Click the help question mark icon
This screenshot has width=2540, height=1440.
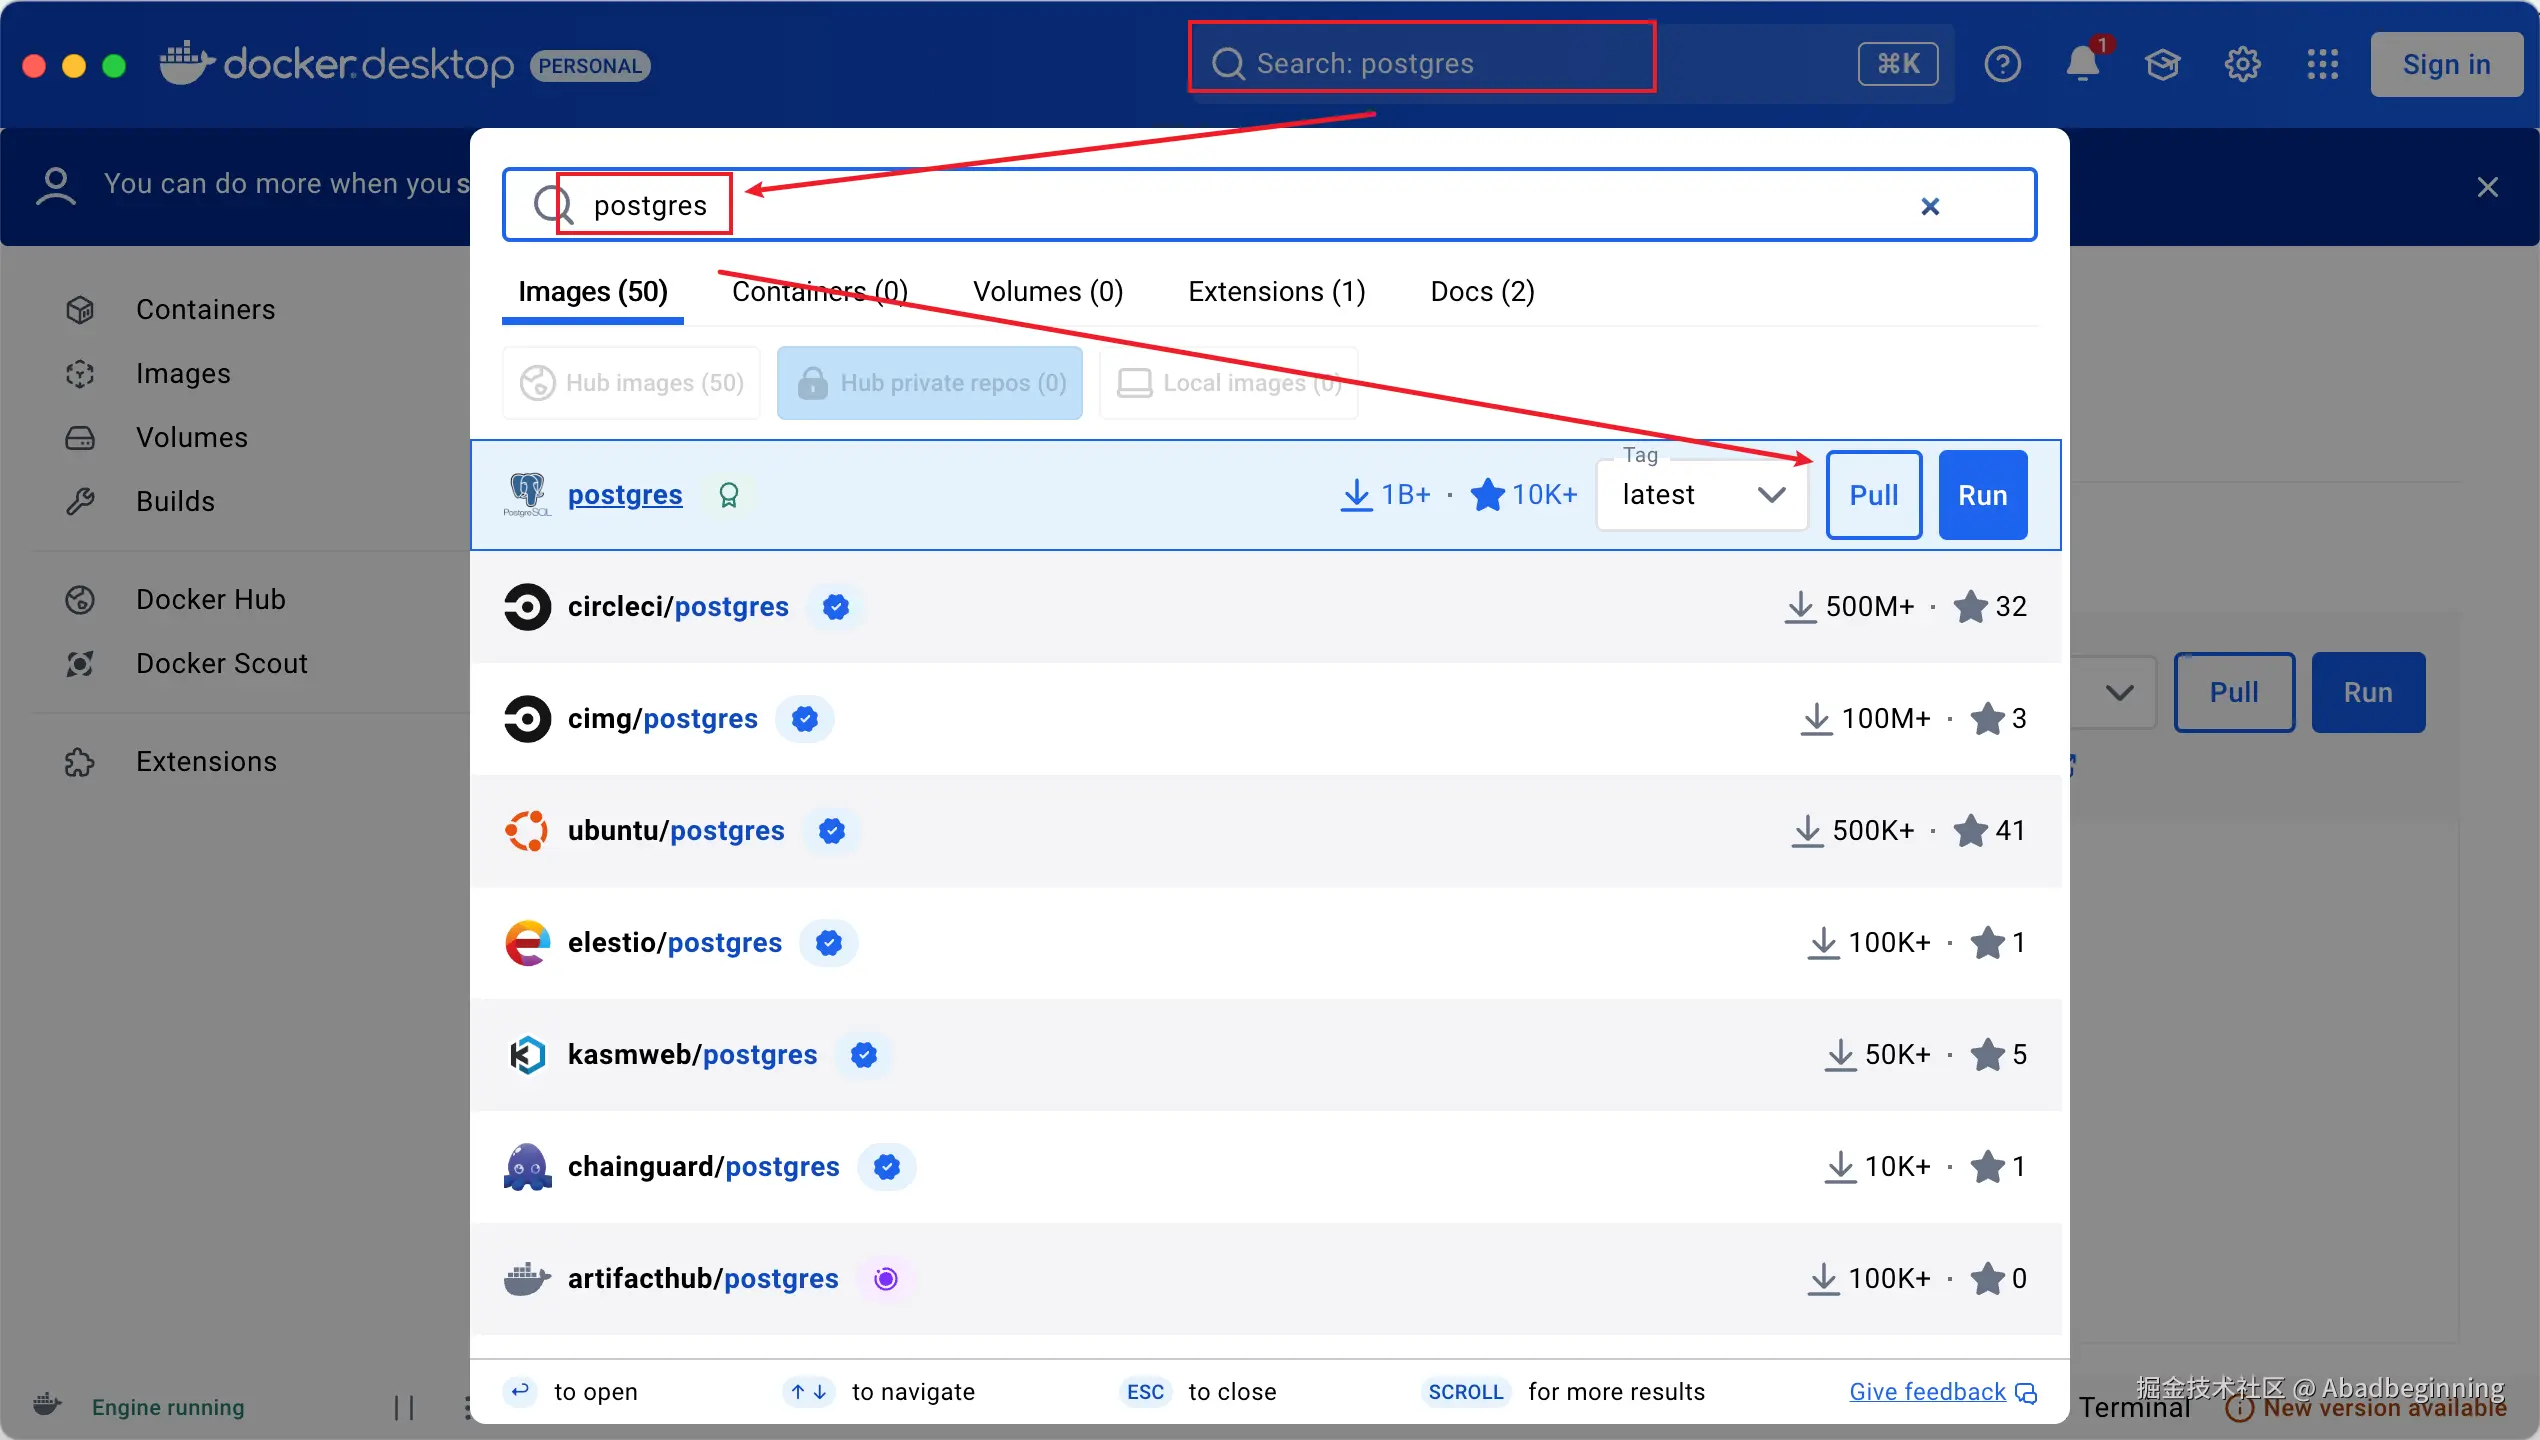point(2002,64)
